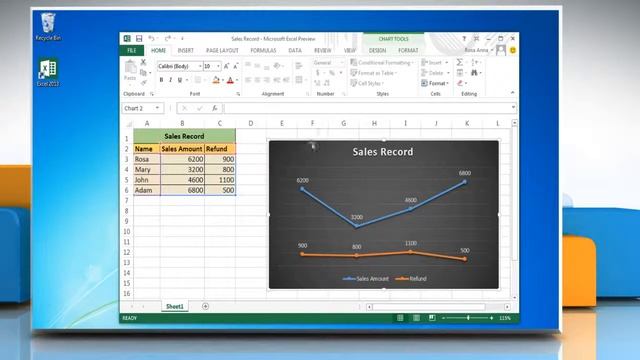
Task: Open the font name dropdown
Action: [200, 66]
